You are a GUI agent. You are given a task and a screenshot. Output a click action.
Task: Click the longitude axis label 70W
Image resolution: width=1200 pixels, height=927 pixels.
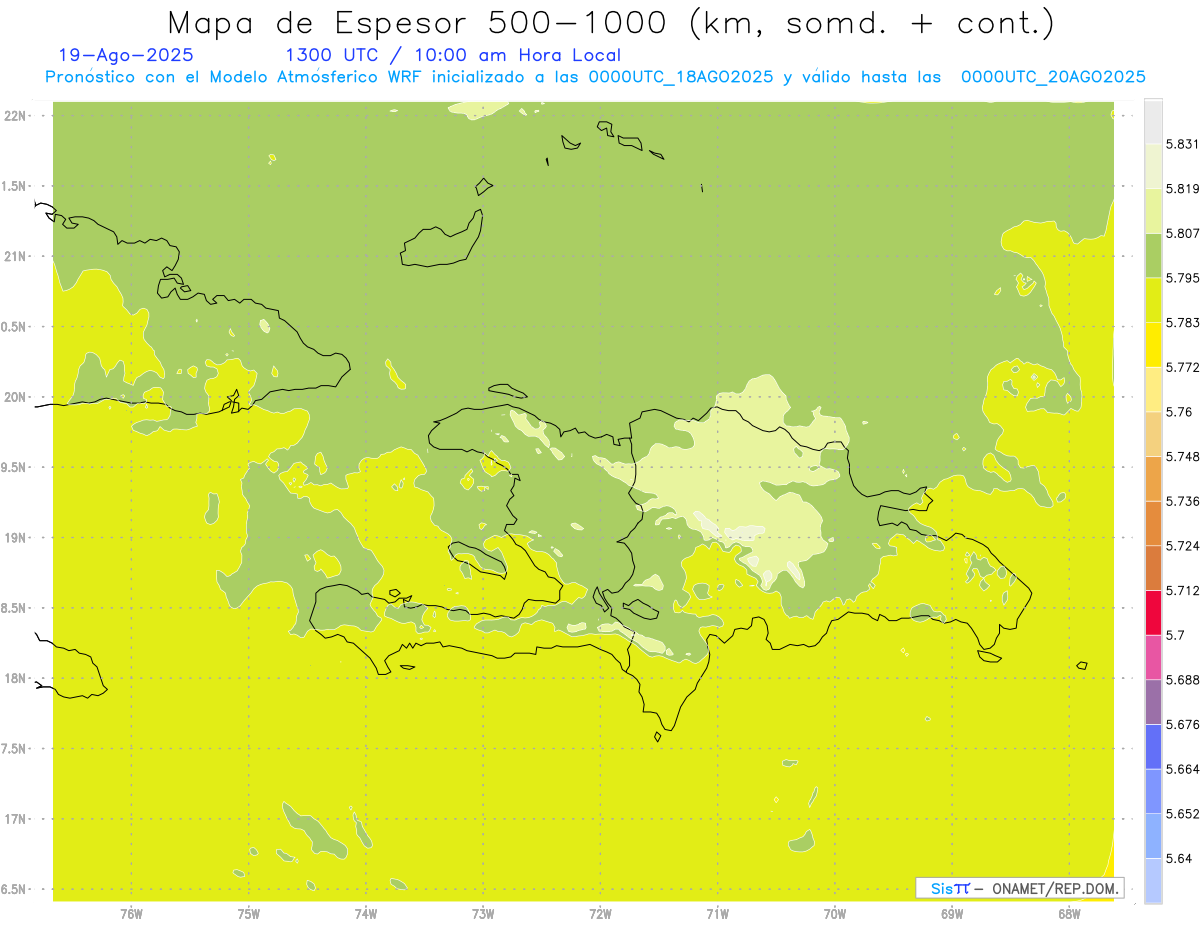coord(835,913)
